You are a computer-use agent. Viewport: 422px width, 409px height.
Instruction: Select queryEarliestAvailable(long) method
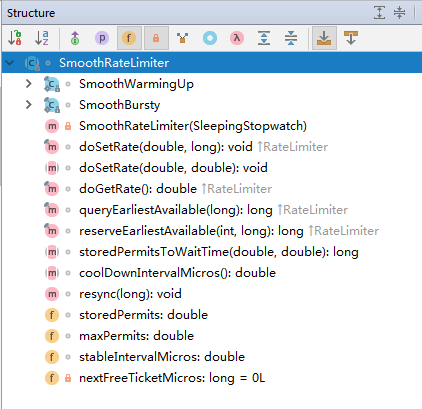click(176, 210)
